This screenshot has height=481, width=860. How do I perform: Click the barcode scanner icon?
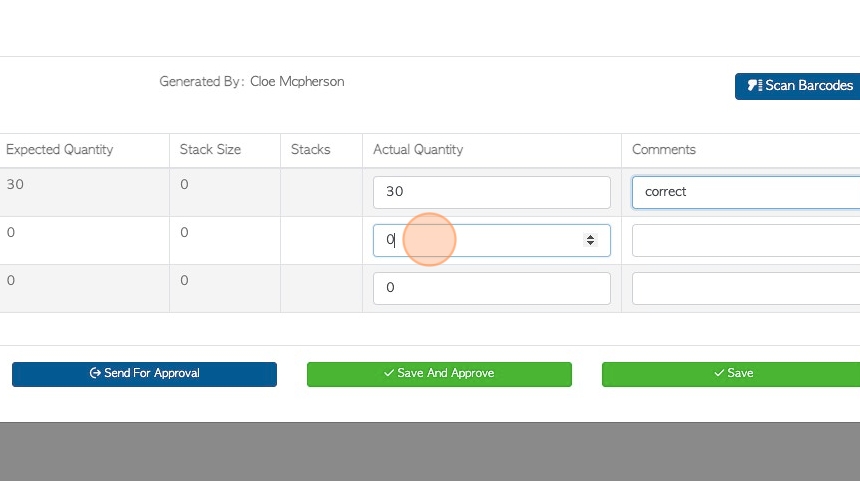[755, 86]
